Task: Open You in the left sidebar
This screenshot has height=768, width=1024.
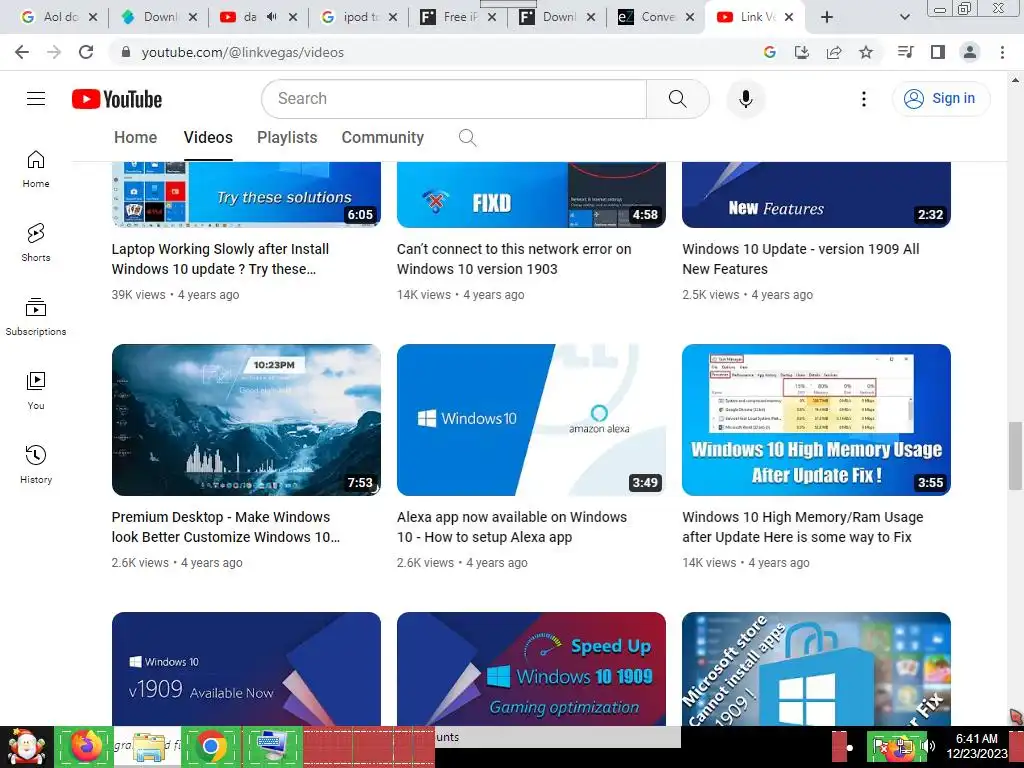Action: (36, 391)
